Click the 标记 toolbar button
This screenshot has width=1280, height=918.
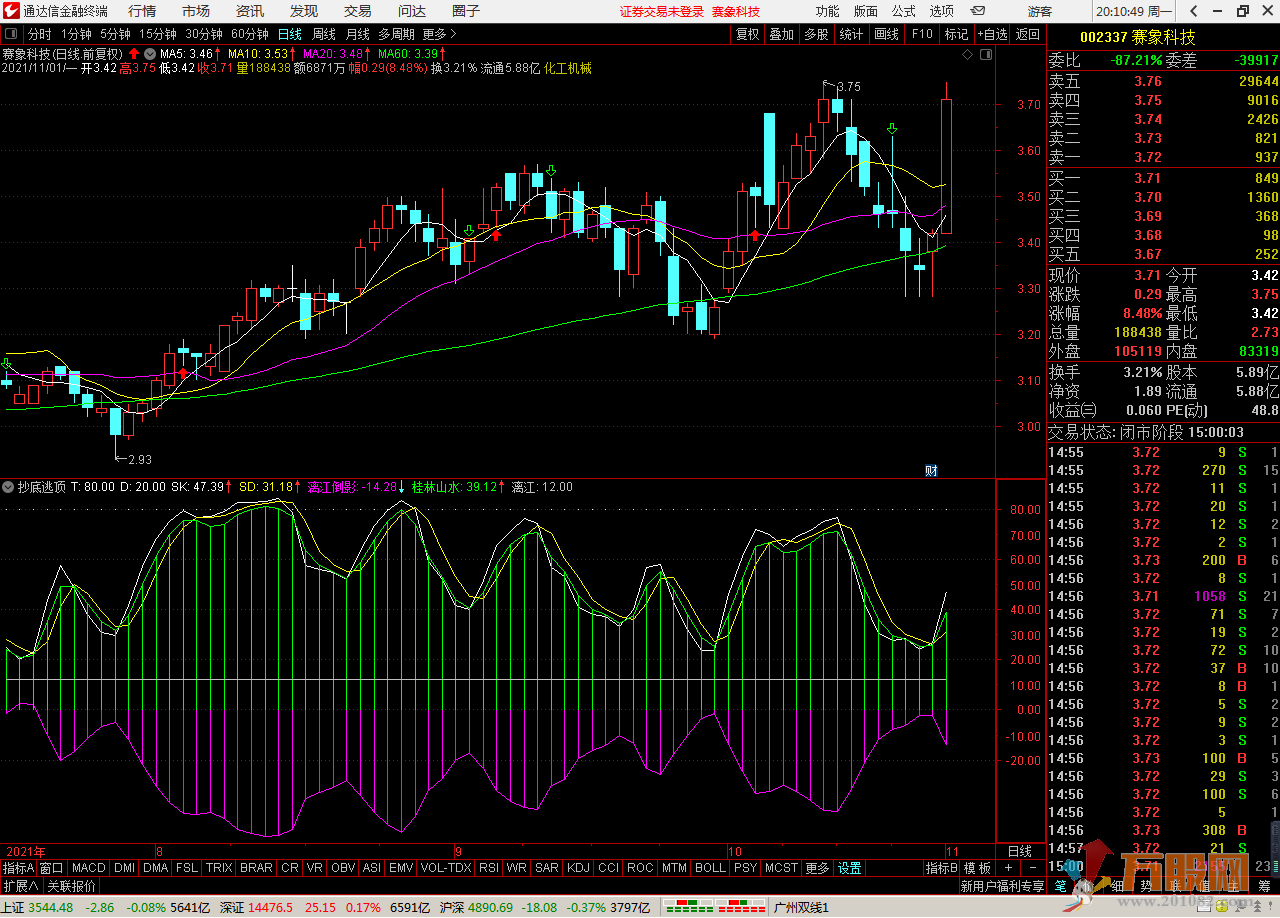[957, 34]
